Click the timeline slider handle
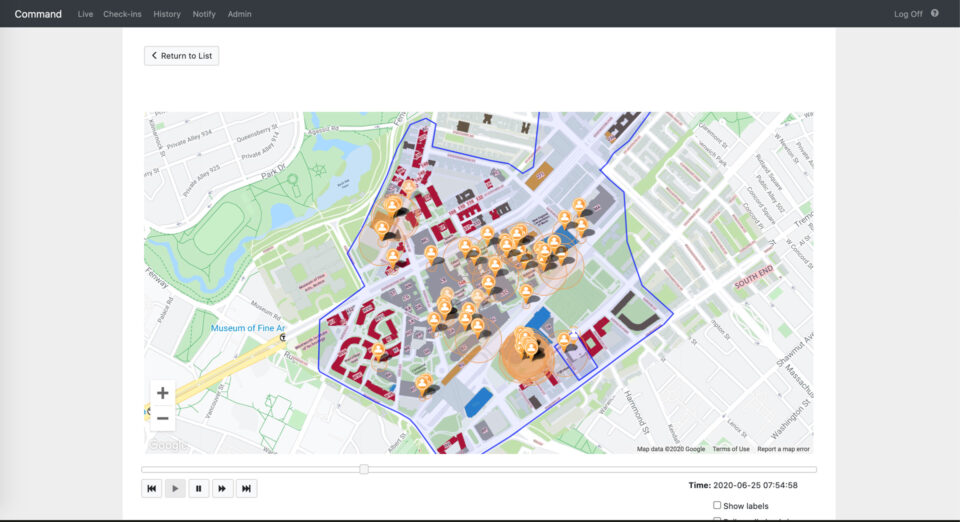Screen dimensions: 960x522 pos(364,469)
